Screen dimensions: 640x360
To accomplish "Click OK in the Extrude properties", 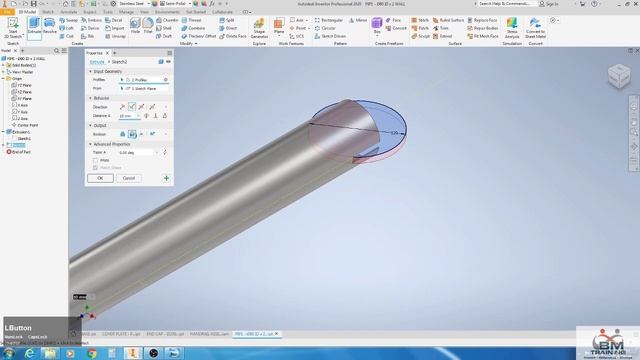I will (x=100, y=178).
